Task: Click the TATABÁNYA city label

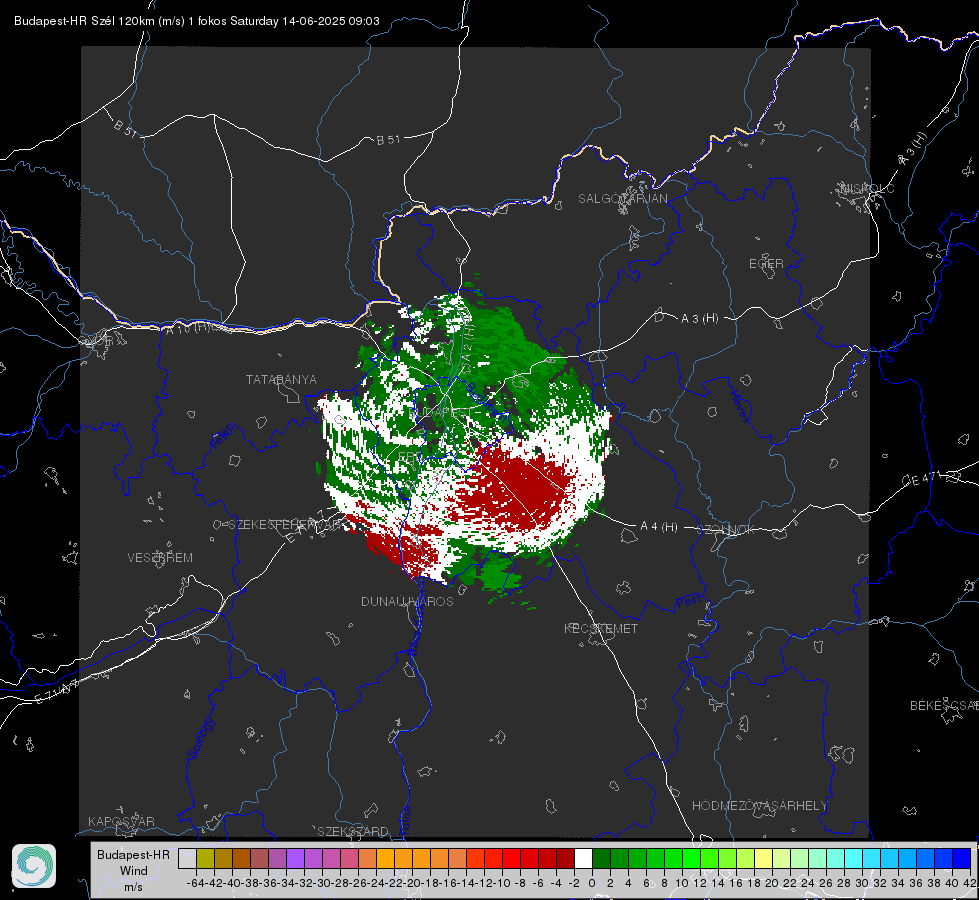Action: (x=281, y=379)
